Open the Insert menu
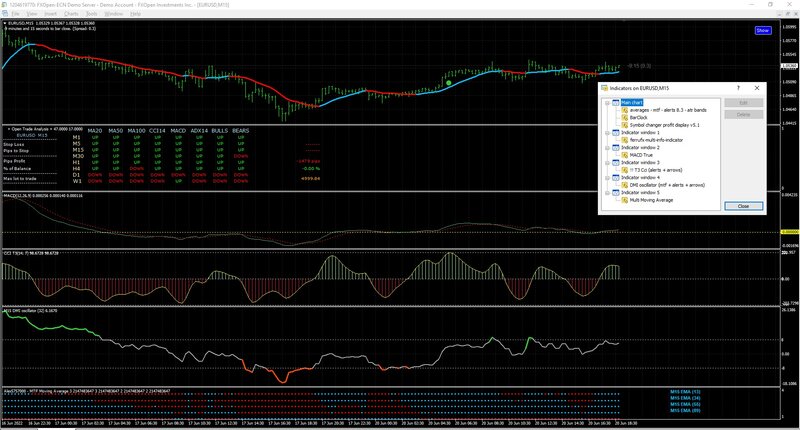This screenshot has height=430, width=800. [x=50, y=14]
